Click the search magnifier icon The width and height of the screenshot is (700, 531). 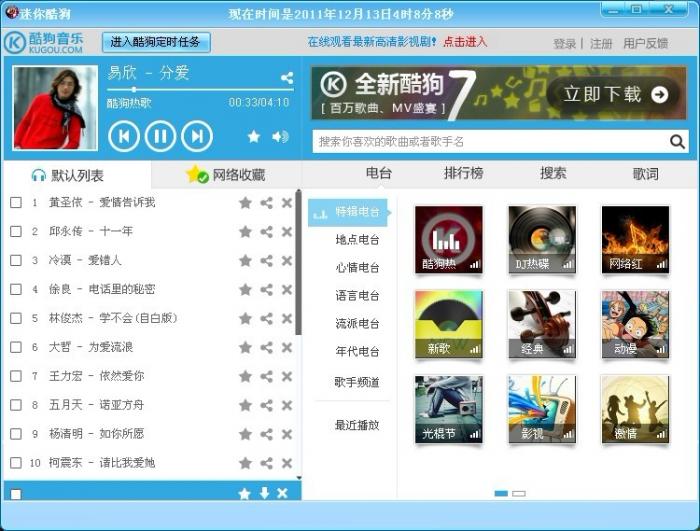pyautogui.click(x=677, y=142)
